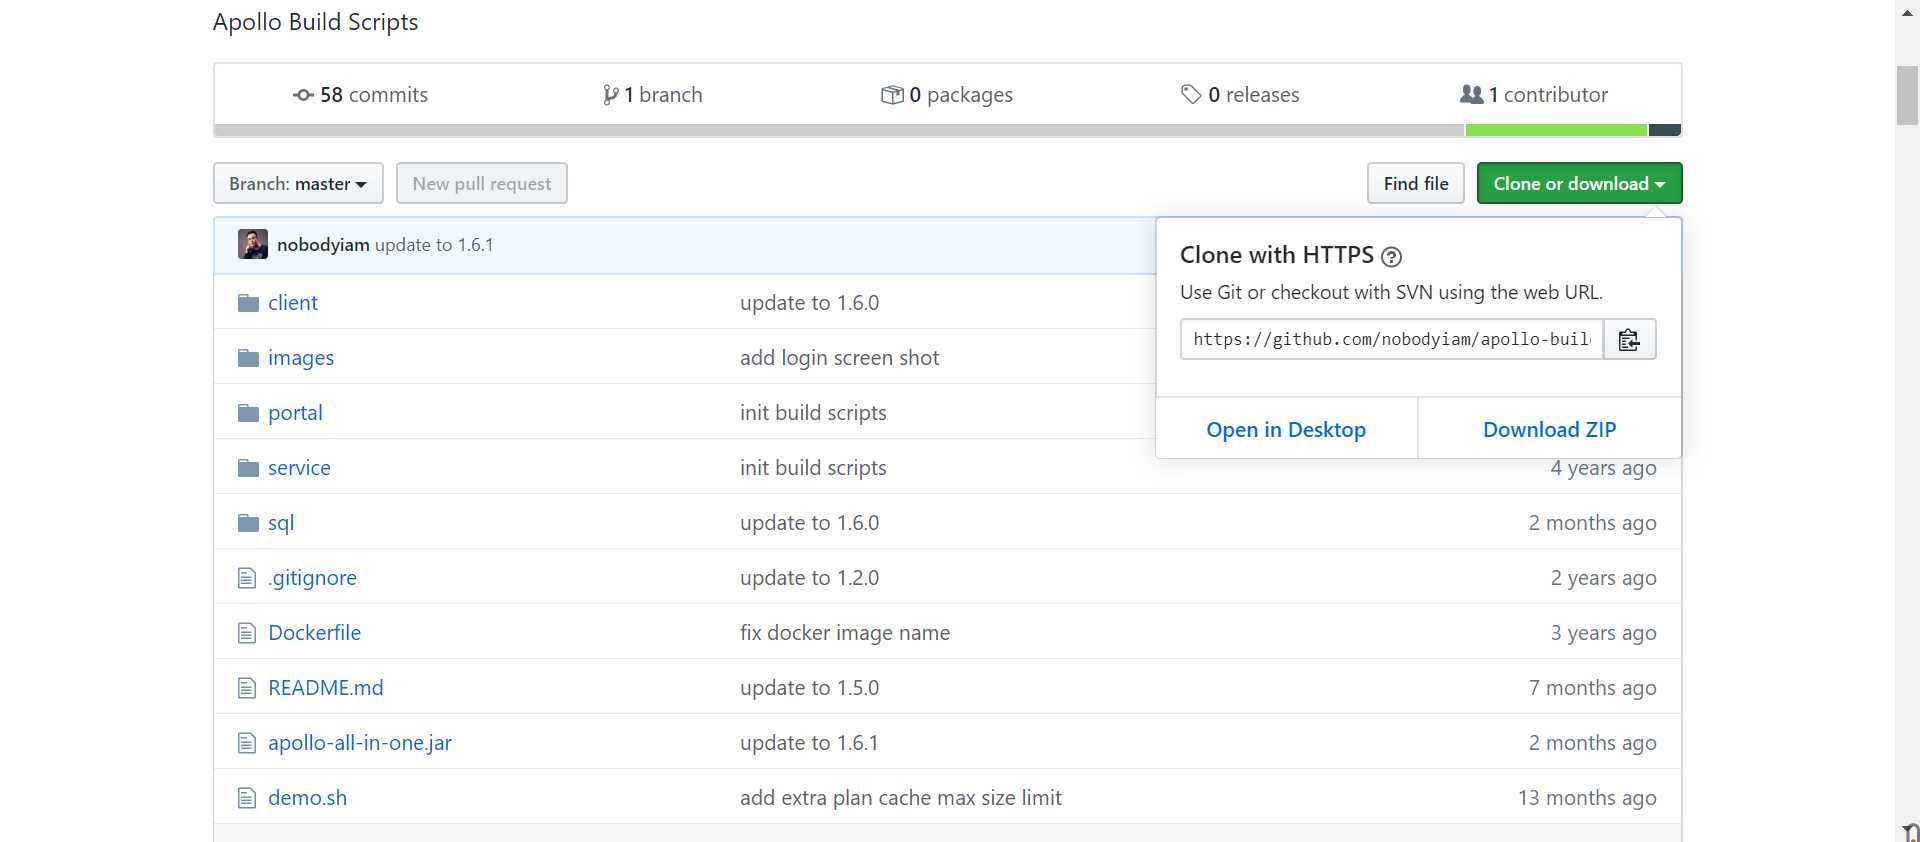Open the 0 packages link

(x=946, y=95)
